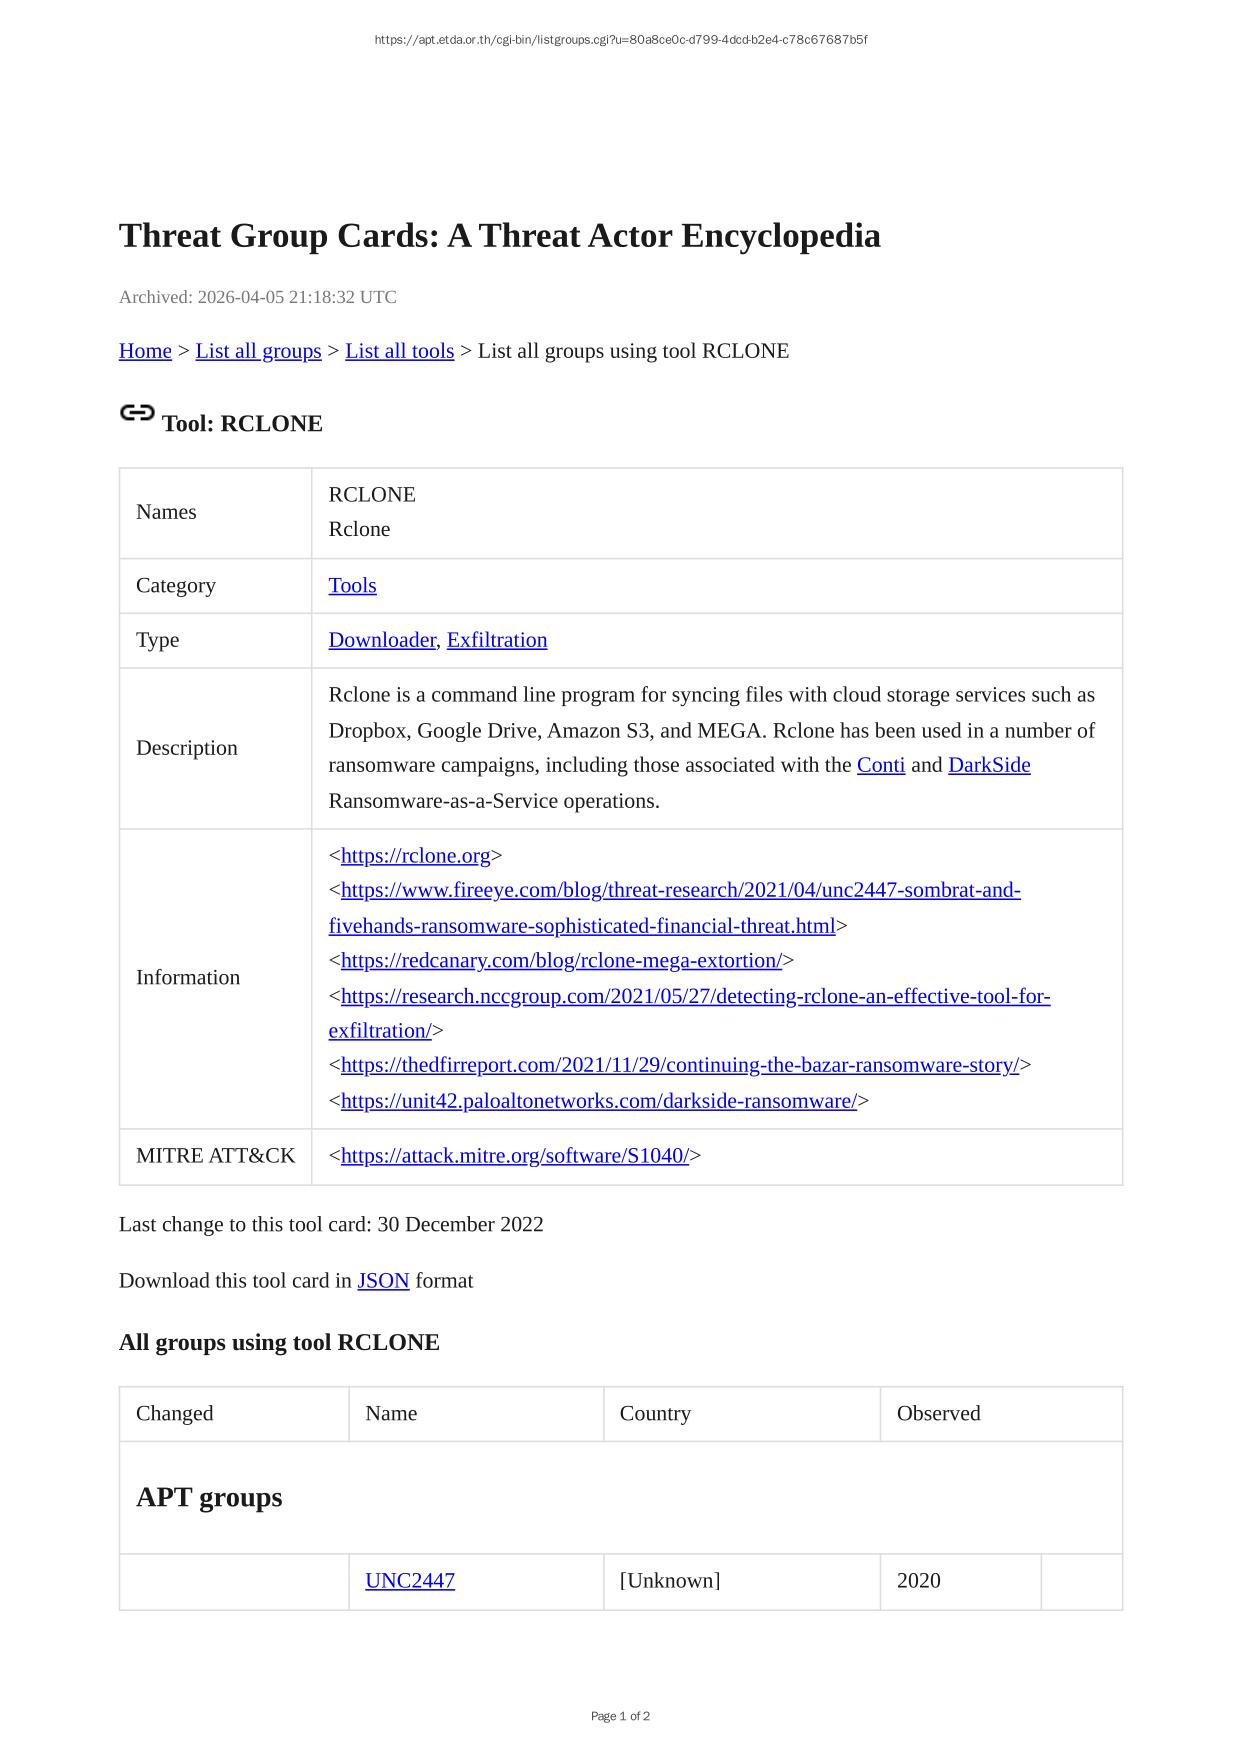Navigate to List all tools breadcrumb
The image size is (1242, 1756).
pos(399,351)
